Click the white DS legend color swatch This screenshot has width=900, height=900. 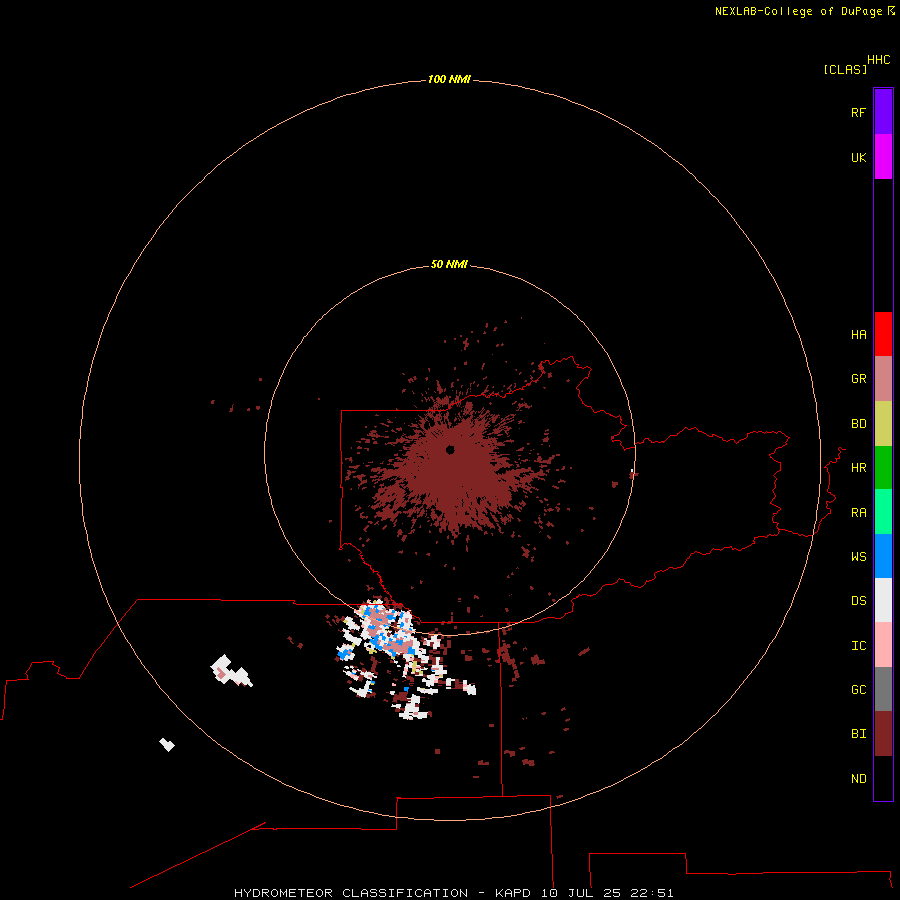pyautogui.click(x=883, y=600)
